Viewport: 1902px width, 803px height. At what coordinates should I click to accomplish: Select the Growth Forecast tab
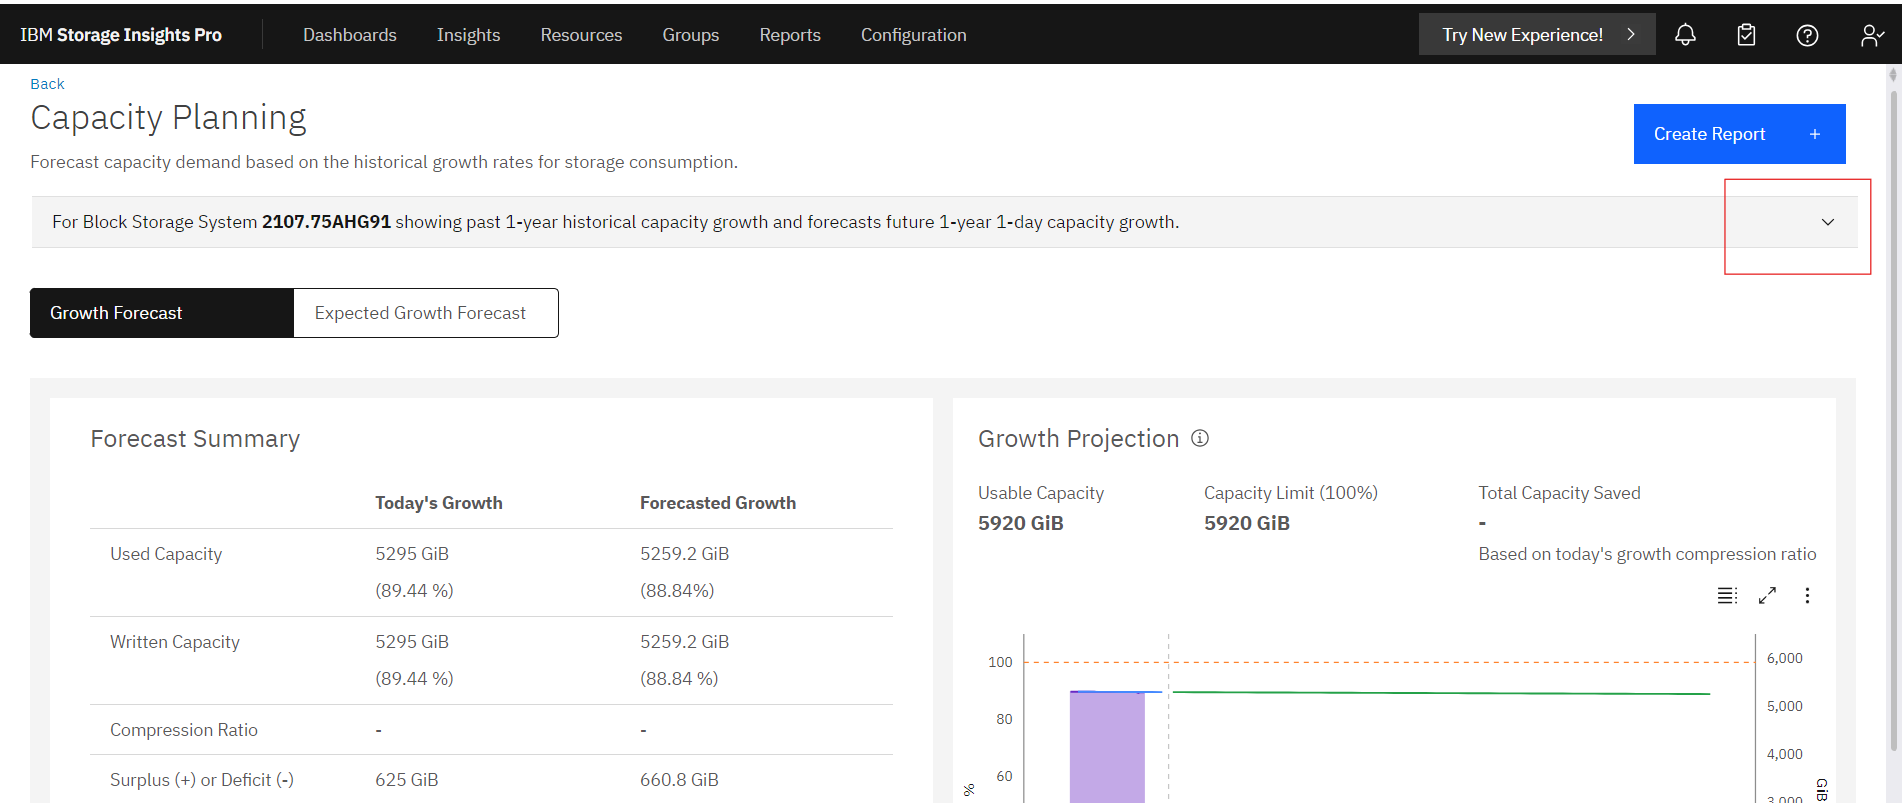(x=162, y=313)
